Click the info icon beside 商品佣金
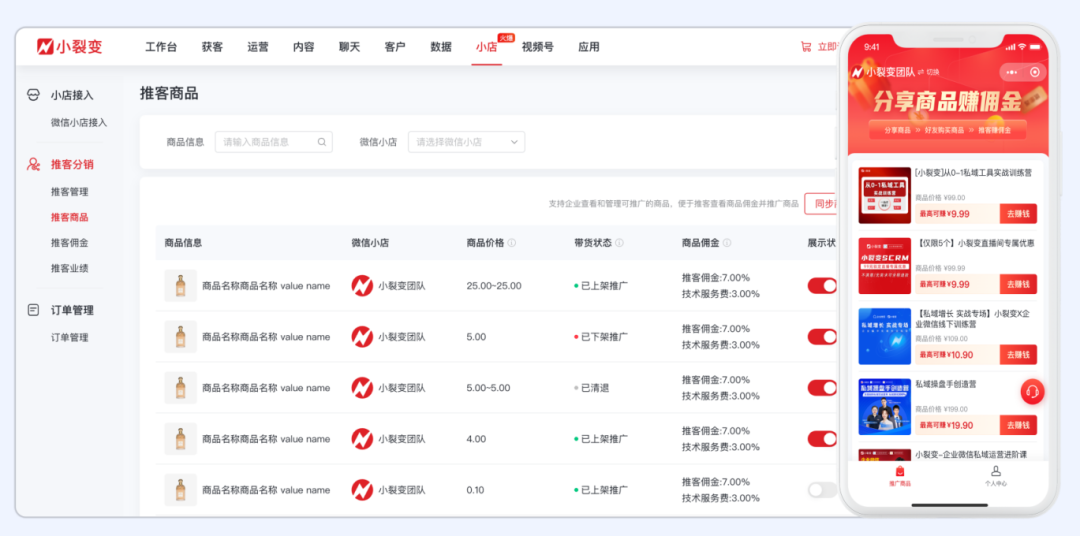The height and width of the screenshot is (536, 1080). [x=727, y=243]
